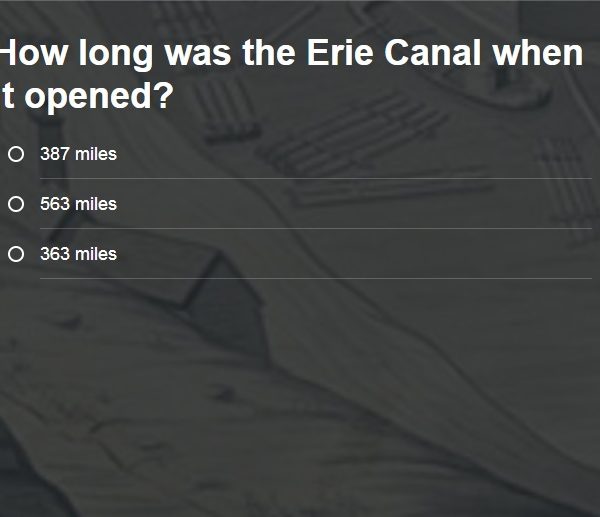Select the 387 miles radio button
This screenshot has height=517, width=600.
coord(15,154)
